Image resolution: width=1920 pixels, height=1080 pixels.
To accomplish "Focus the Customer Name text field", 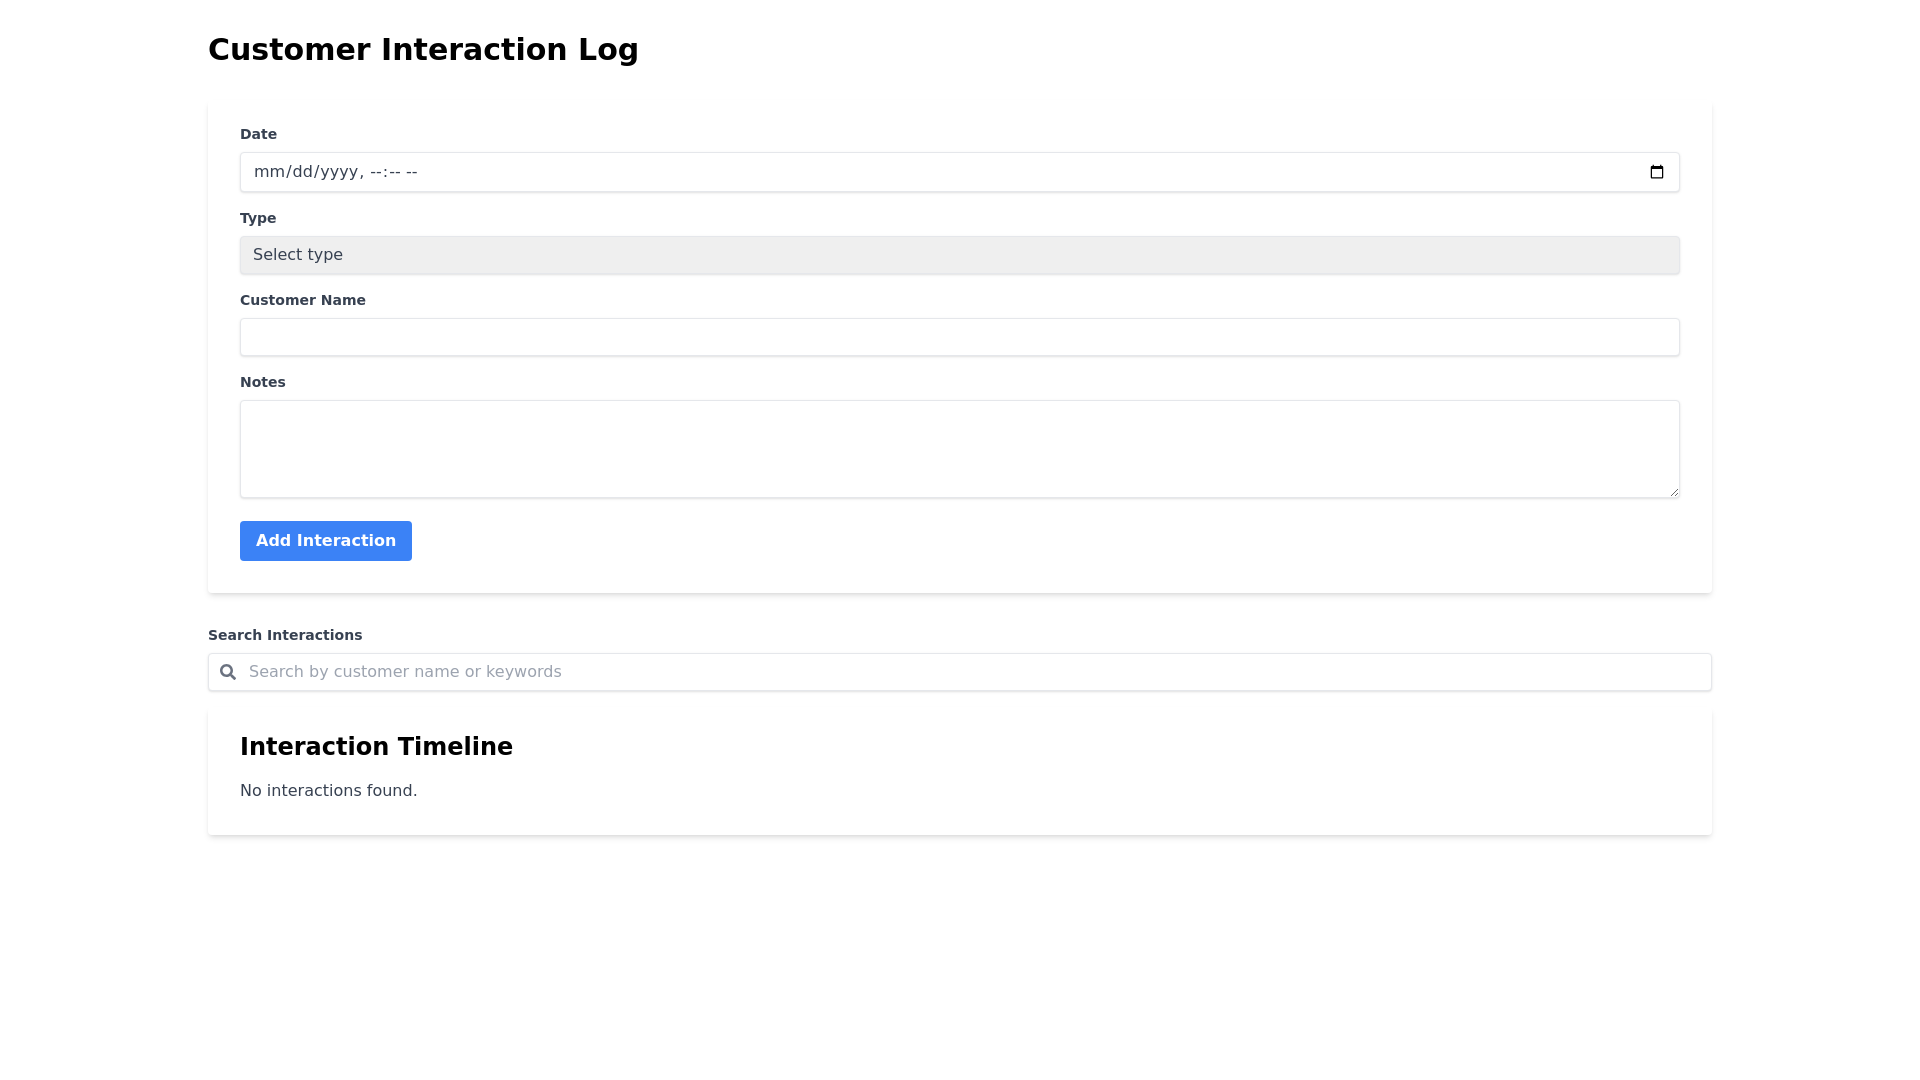I will (x=959, y=337).
